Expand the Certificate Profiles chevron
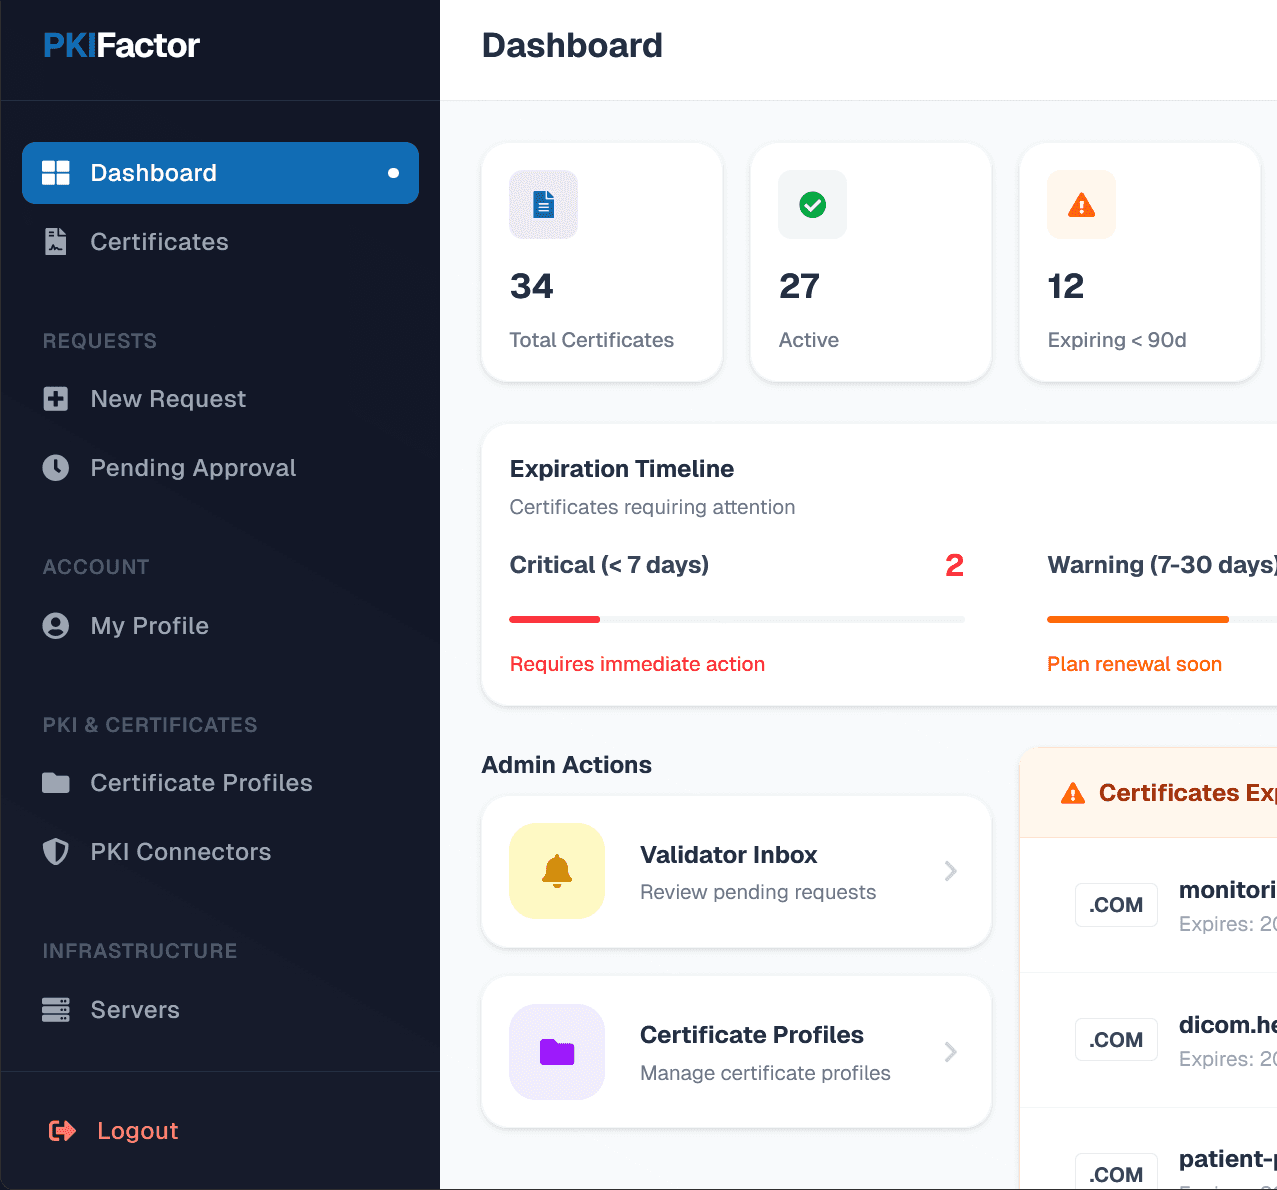 pos(950,1051)
